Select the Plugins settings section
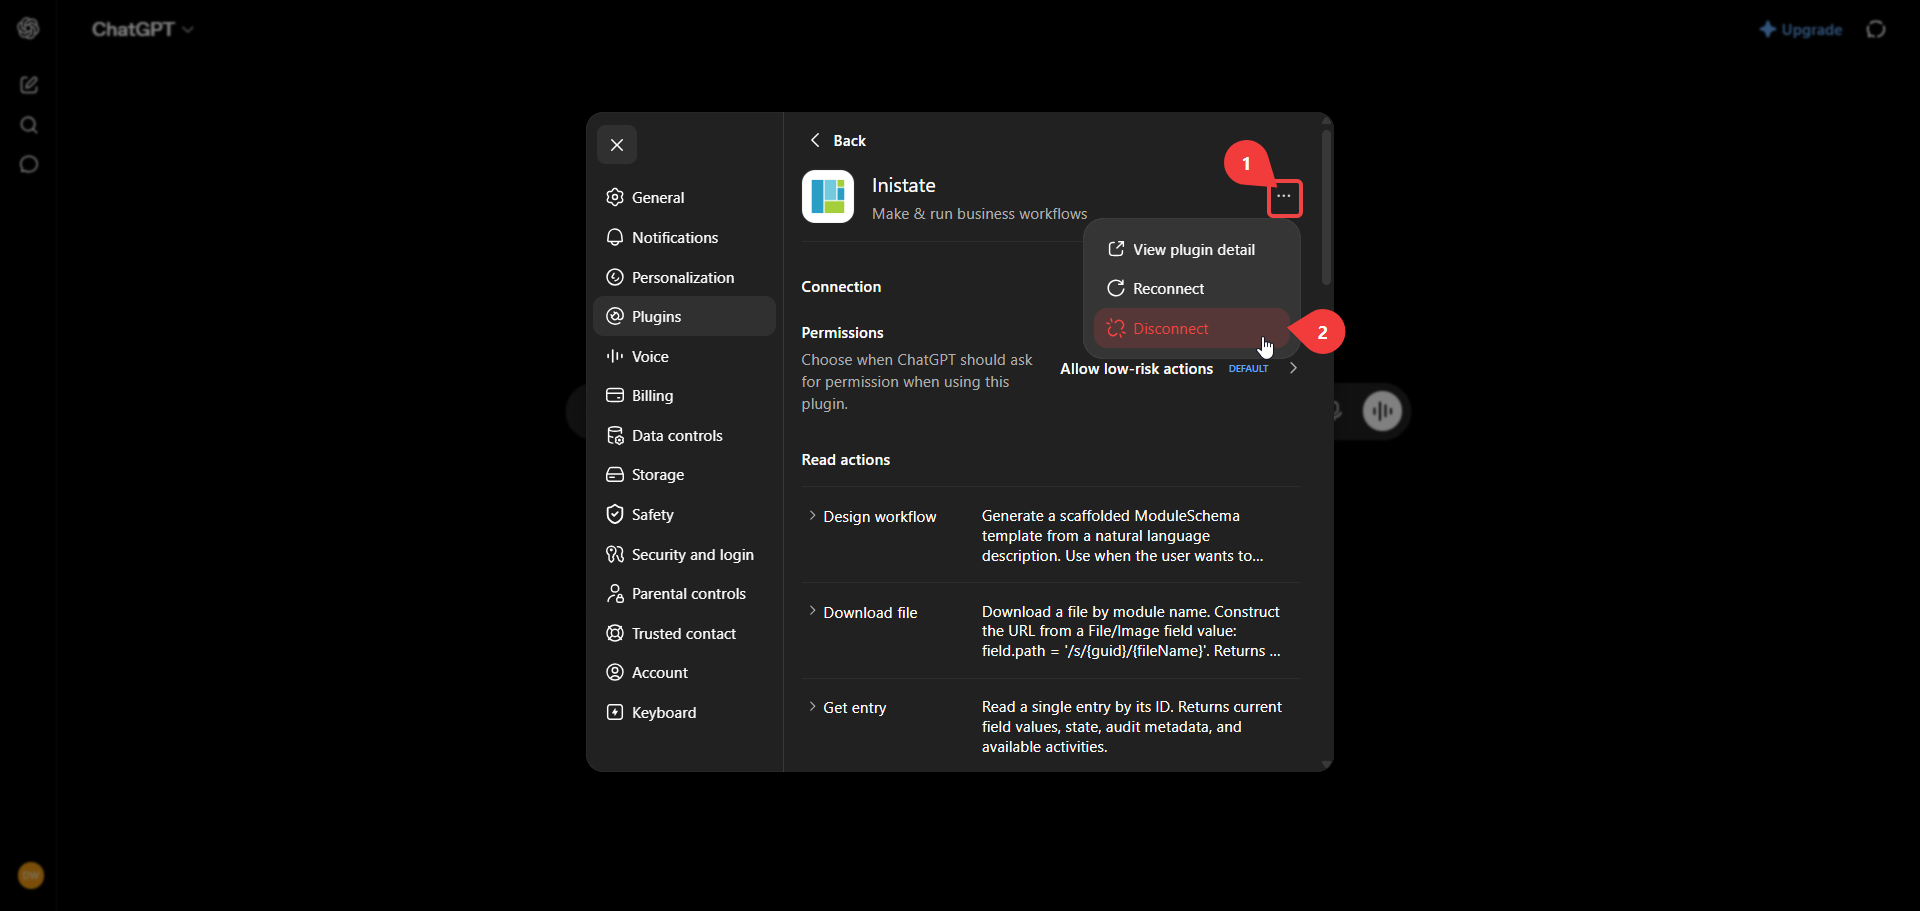This screenshot has height=911, width=1920. [684, 317]
